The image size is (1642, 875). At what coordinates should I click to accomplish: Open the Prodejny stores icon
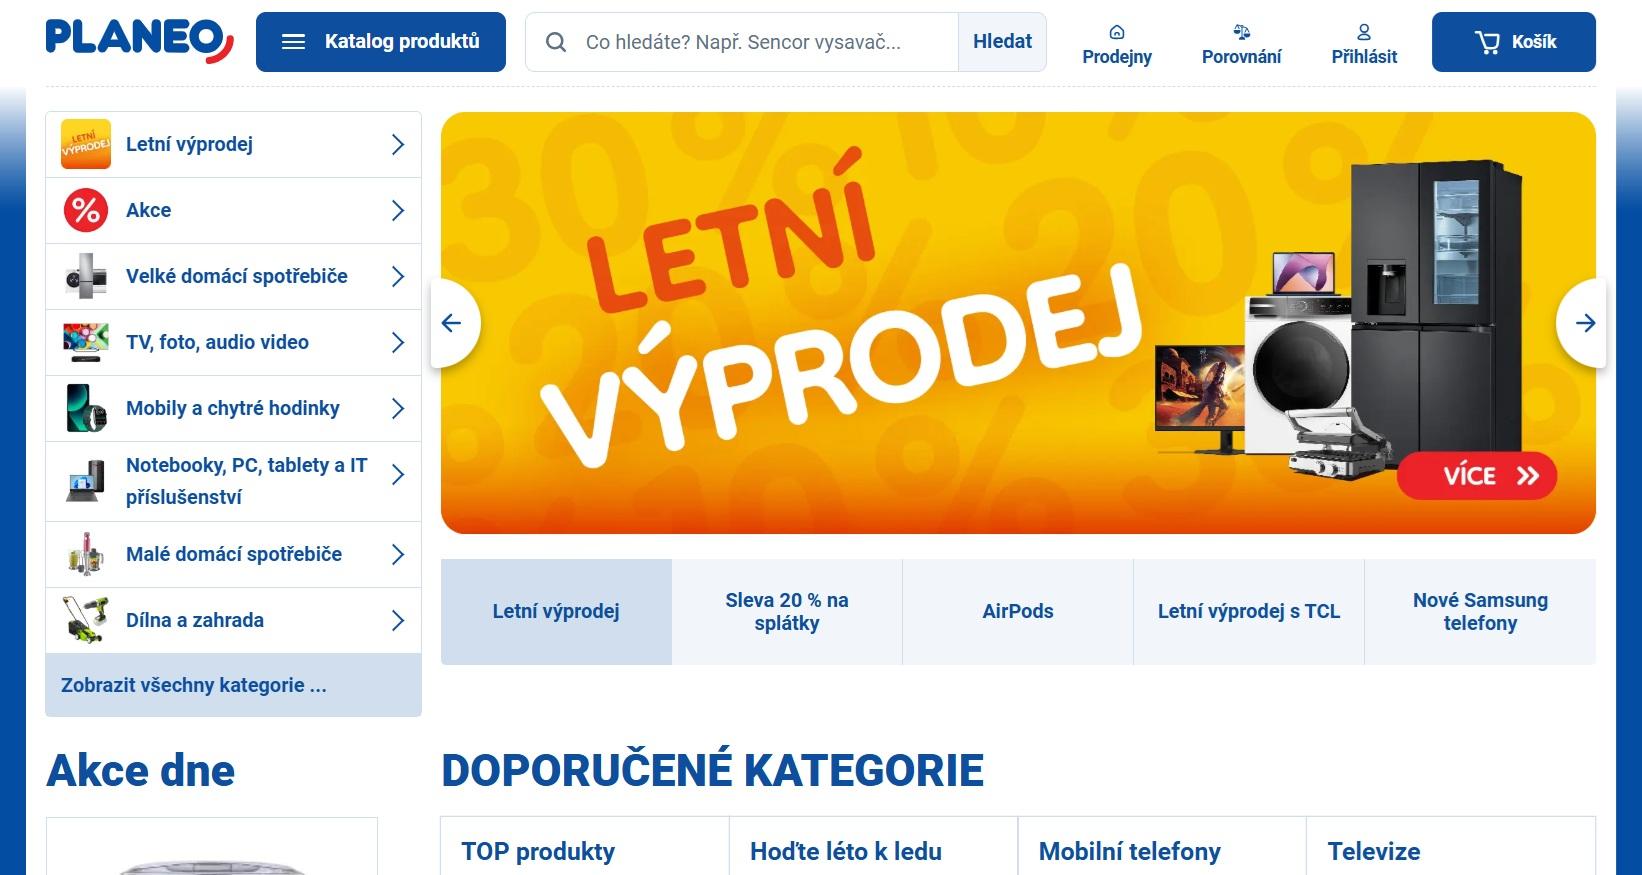pyautogui.click(x=1117, y=32)
